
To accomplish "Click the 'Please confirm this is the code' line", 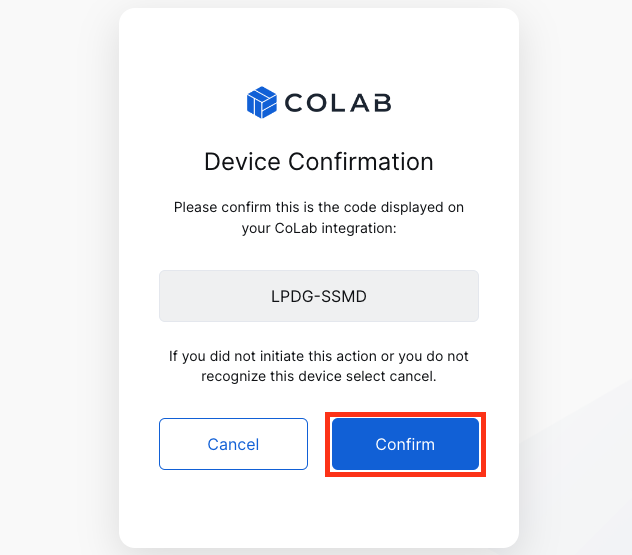I will (x=319, y=207).
